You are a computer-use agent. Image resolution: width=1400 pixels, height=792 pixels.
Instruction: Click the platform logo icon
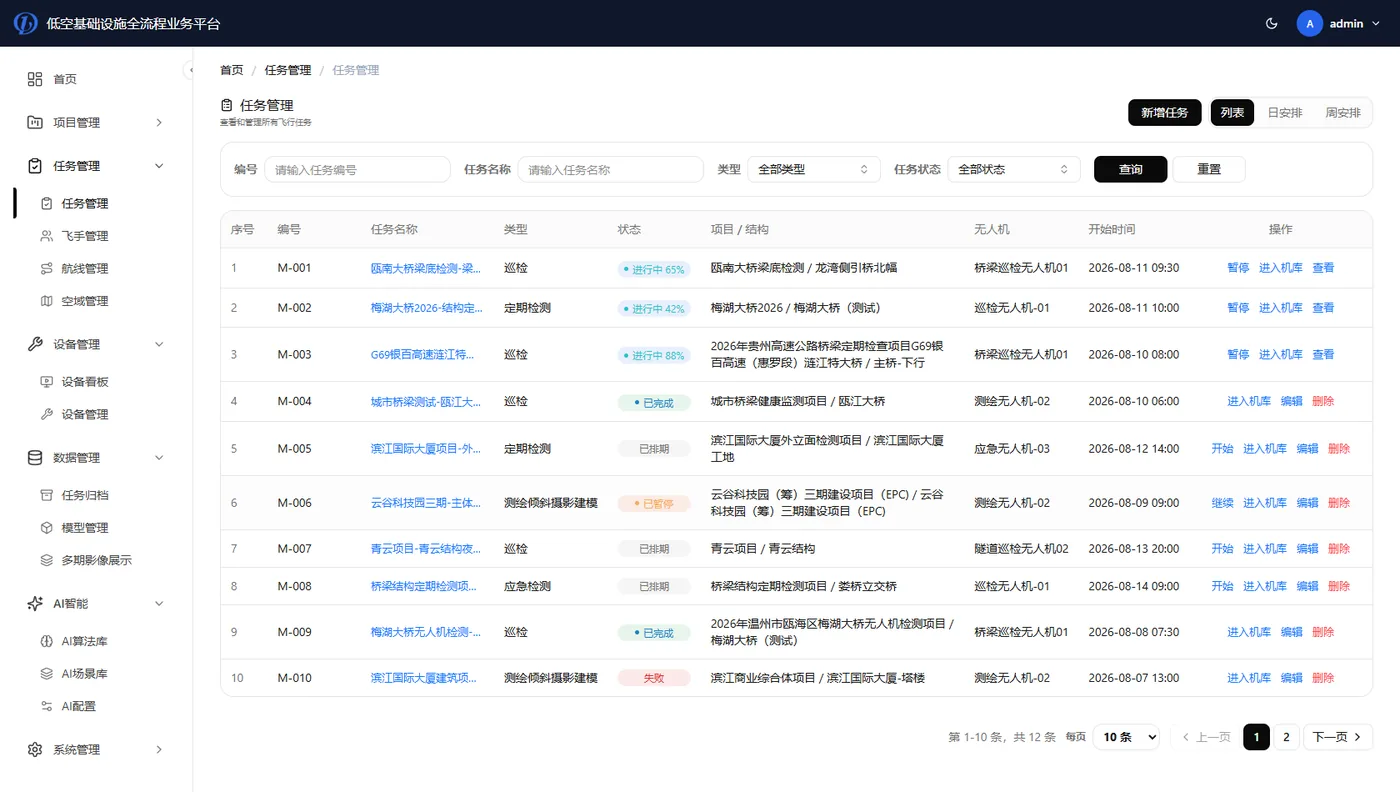(x=26, y=23)
